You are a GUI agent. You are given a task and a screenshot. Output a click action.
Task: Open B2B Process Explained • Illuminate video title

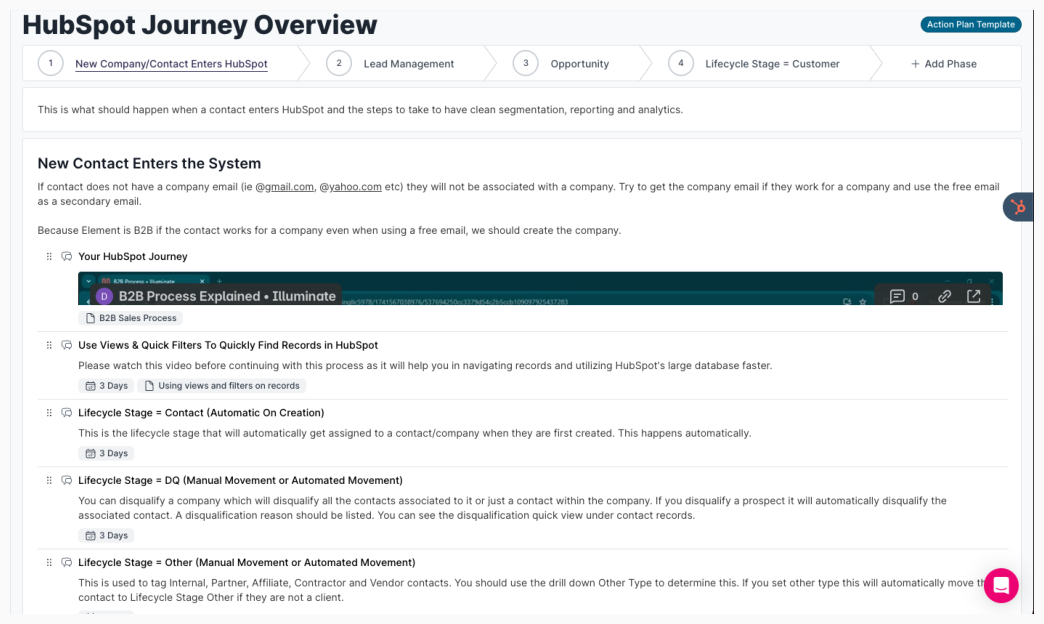227,296
